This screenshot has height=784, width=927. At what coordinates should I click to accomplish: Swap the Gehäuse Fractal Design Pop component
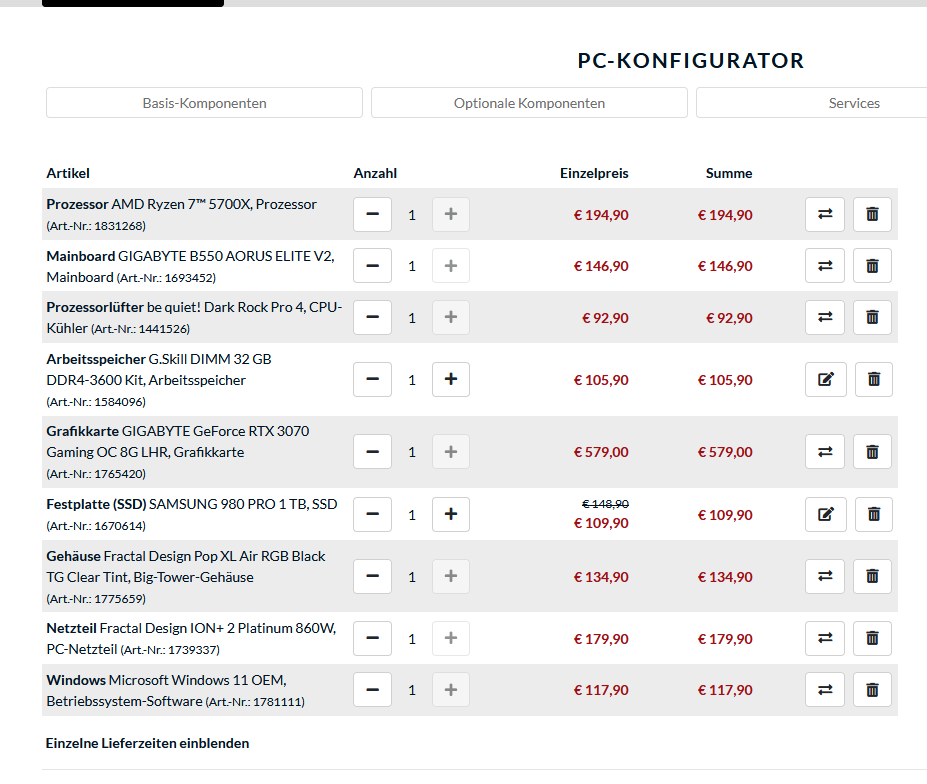825,576
